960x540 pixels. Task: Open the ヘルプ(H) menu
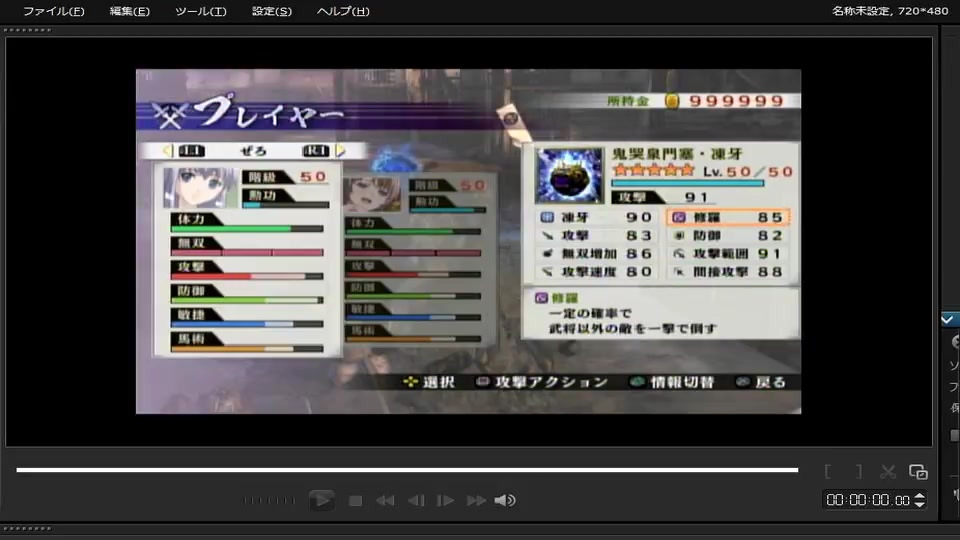343,11
